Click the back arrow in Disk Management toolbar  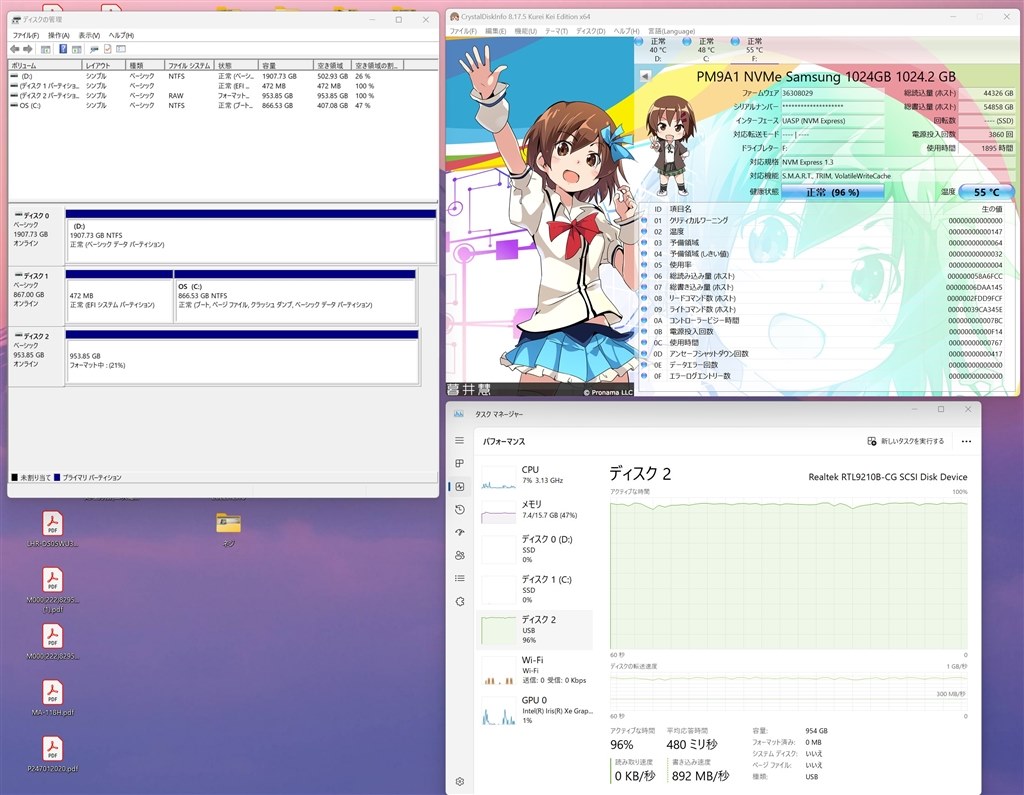tap(15, 49)
